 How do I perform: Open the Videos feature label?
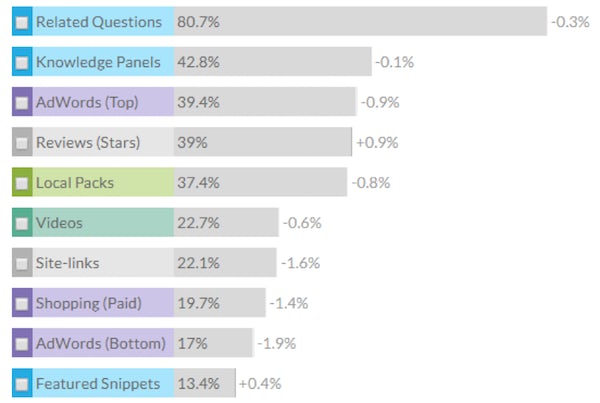click(x=59, y=223)
